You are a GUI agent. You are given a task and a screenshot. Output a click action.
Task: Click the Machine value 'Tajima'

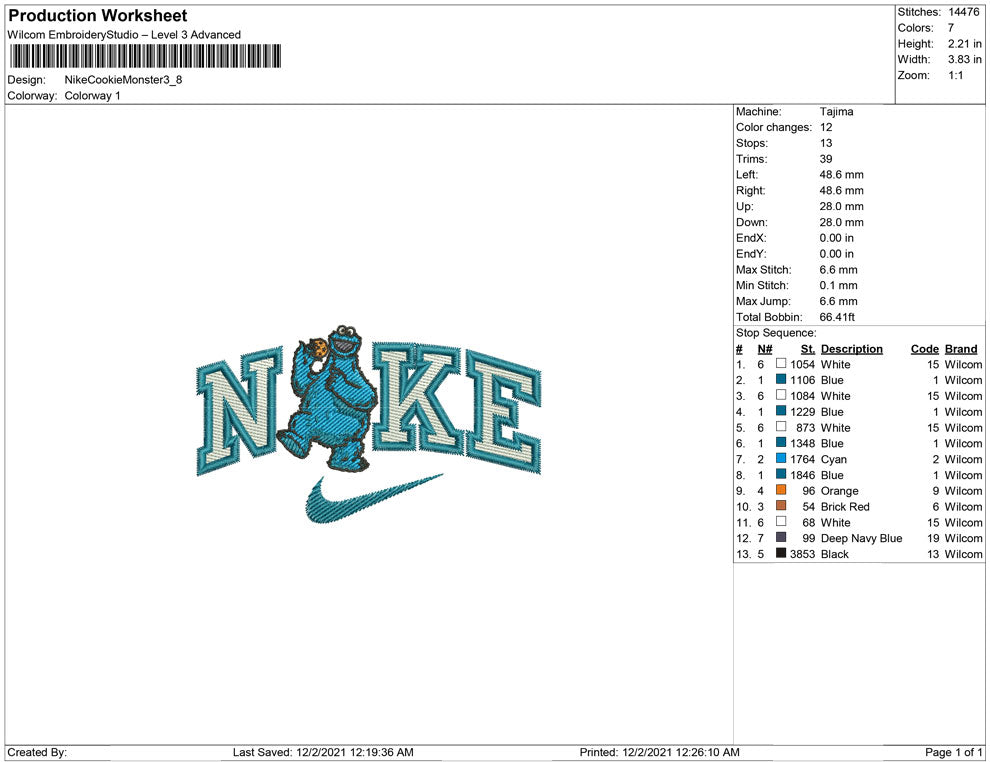pyautogui.click(x=837, y=111)
